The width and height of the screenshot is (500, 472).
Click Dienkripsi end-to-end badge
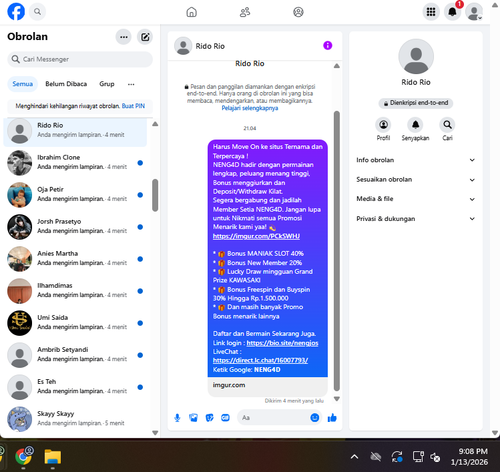coord(416,103)
